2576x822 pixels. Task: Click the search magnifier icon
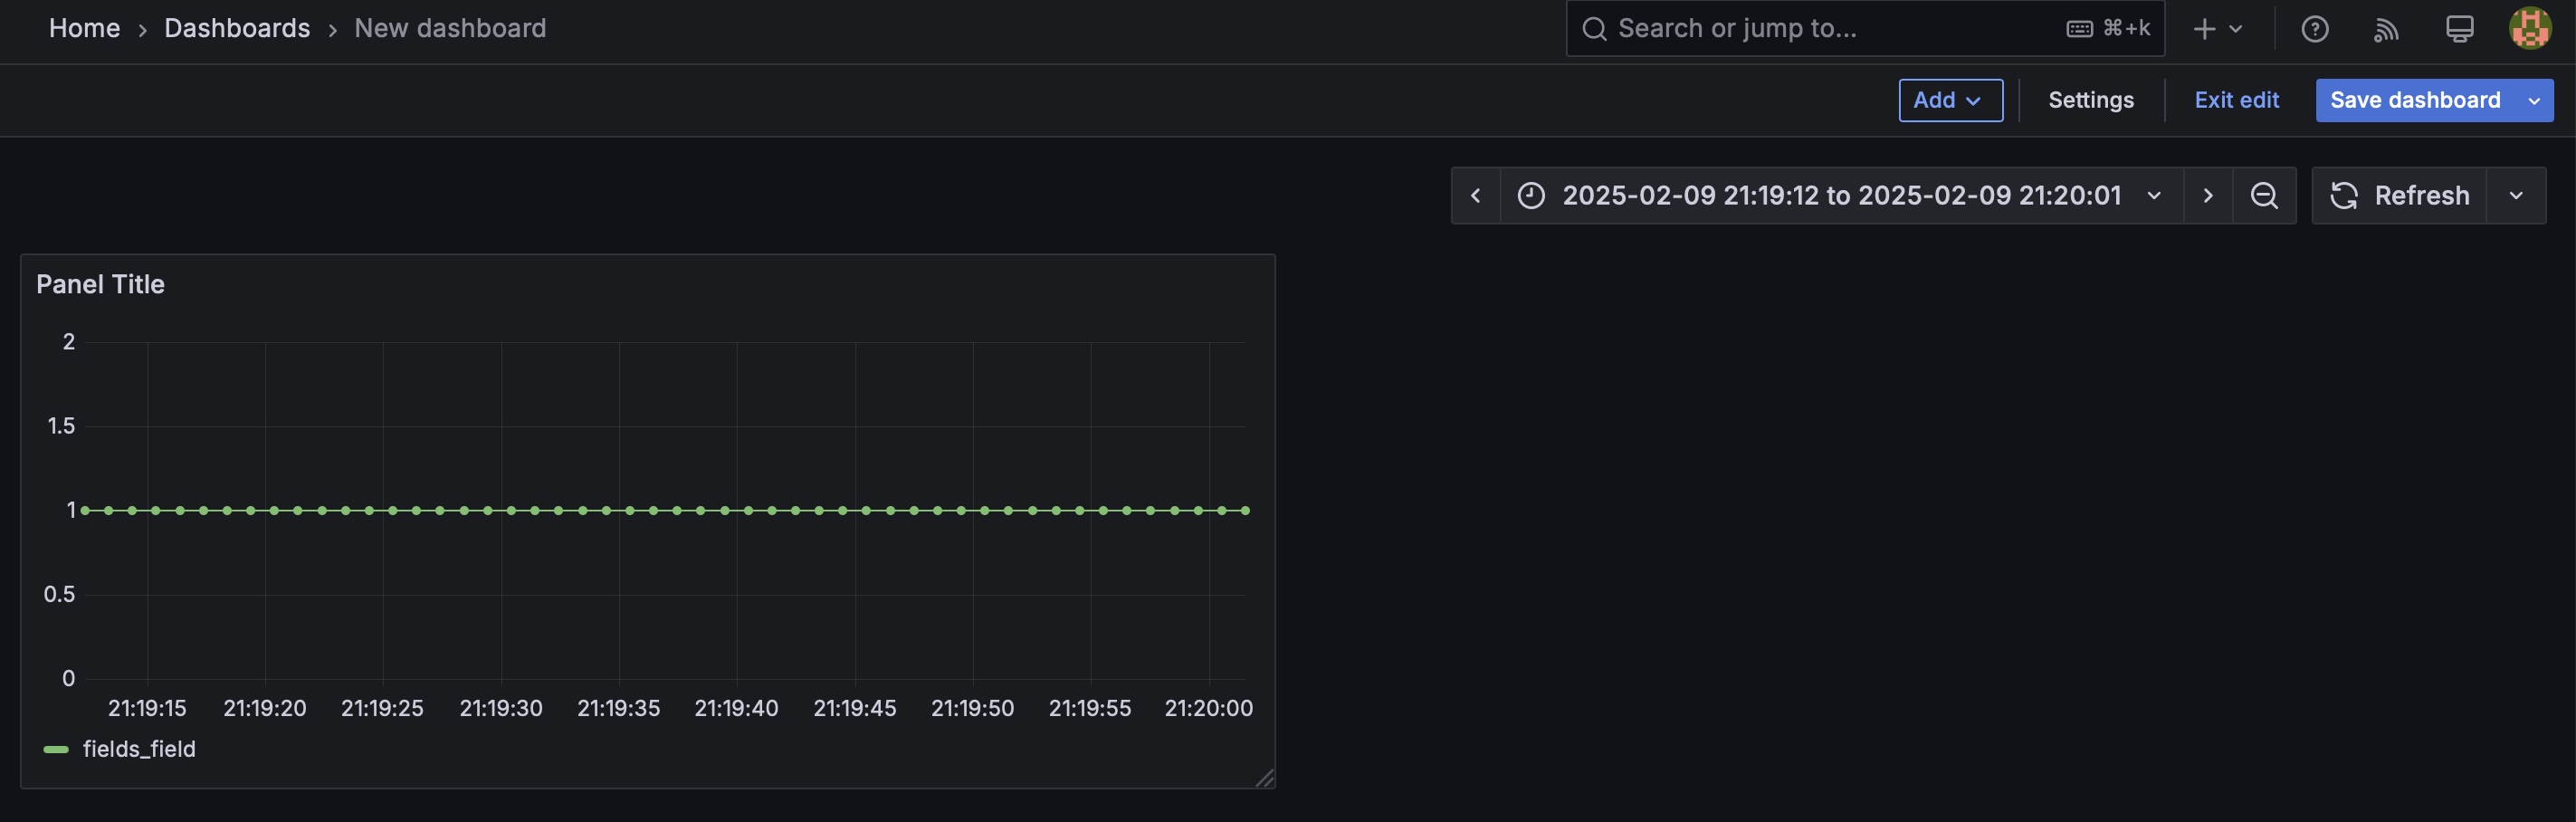tap(1593, 28)
